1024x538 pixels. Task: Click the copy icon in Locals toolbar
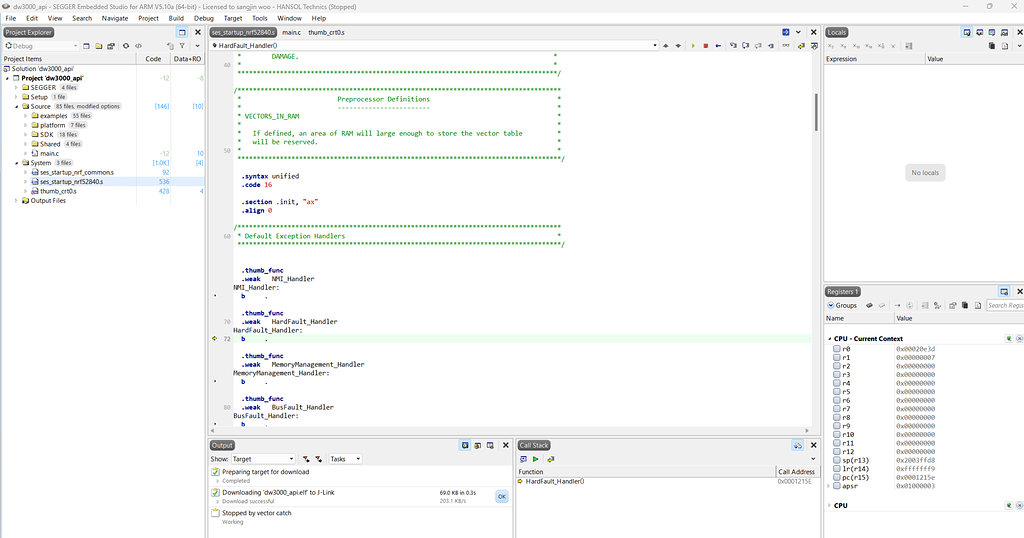pos(992,46)
